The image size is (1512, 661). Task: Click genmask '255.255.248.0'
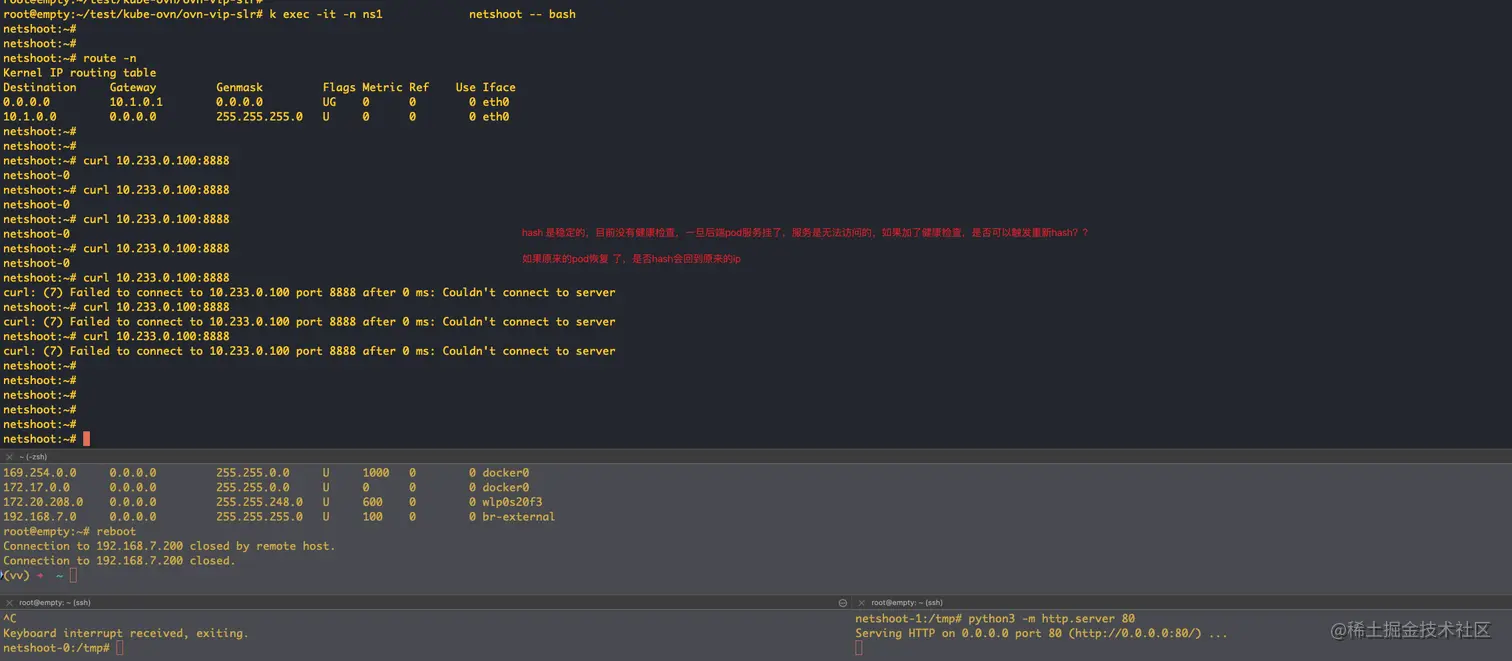[x=260, y=502]
